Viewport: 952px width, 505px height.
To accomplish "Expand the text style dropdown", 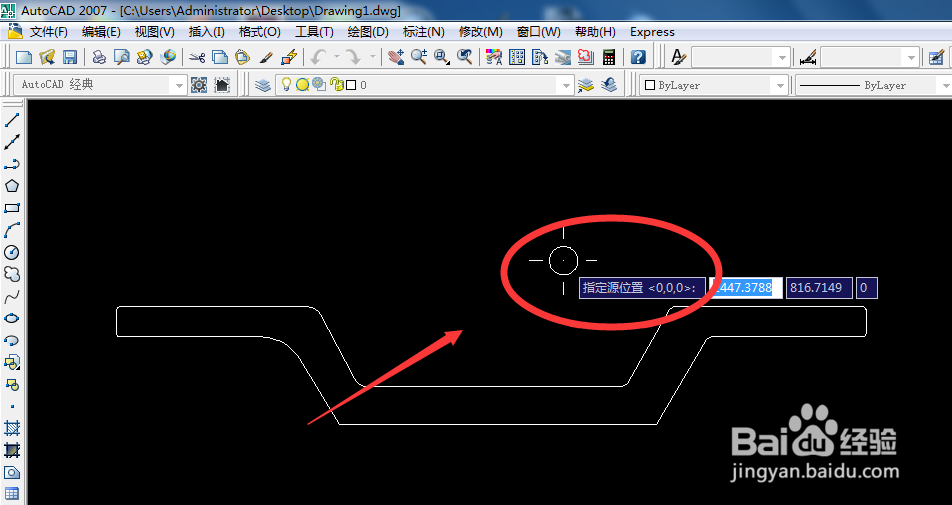I will [783, 58].
